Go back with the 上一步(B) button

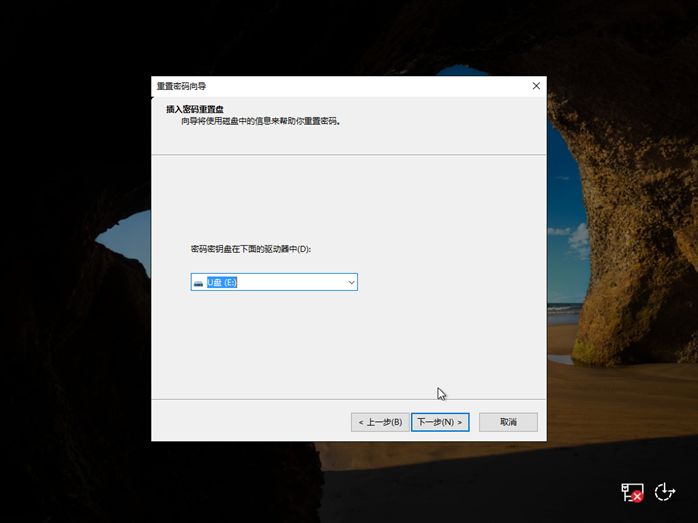point(380,422)
